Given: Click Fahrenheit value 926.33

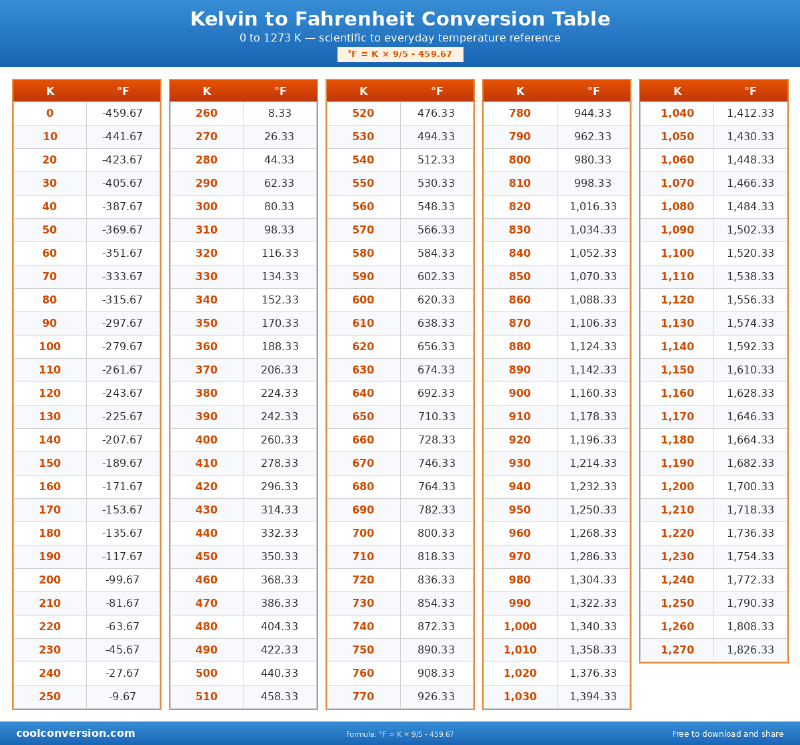Looking at the screenshot, I should tap(437, 697).
